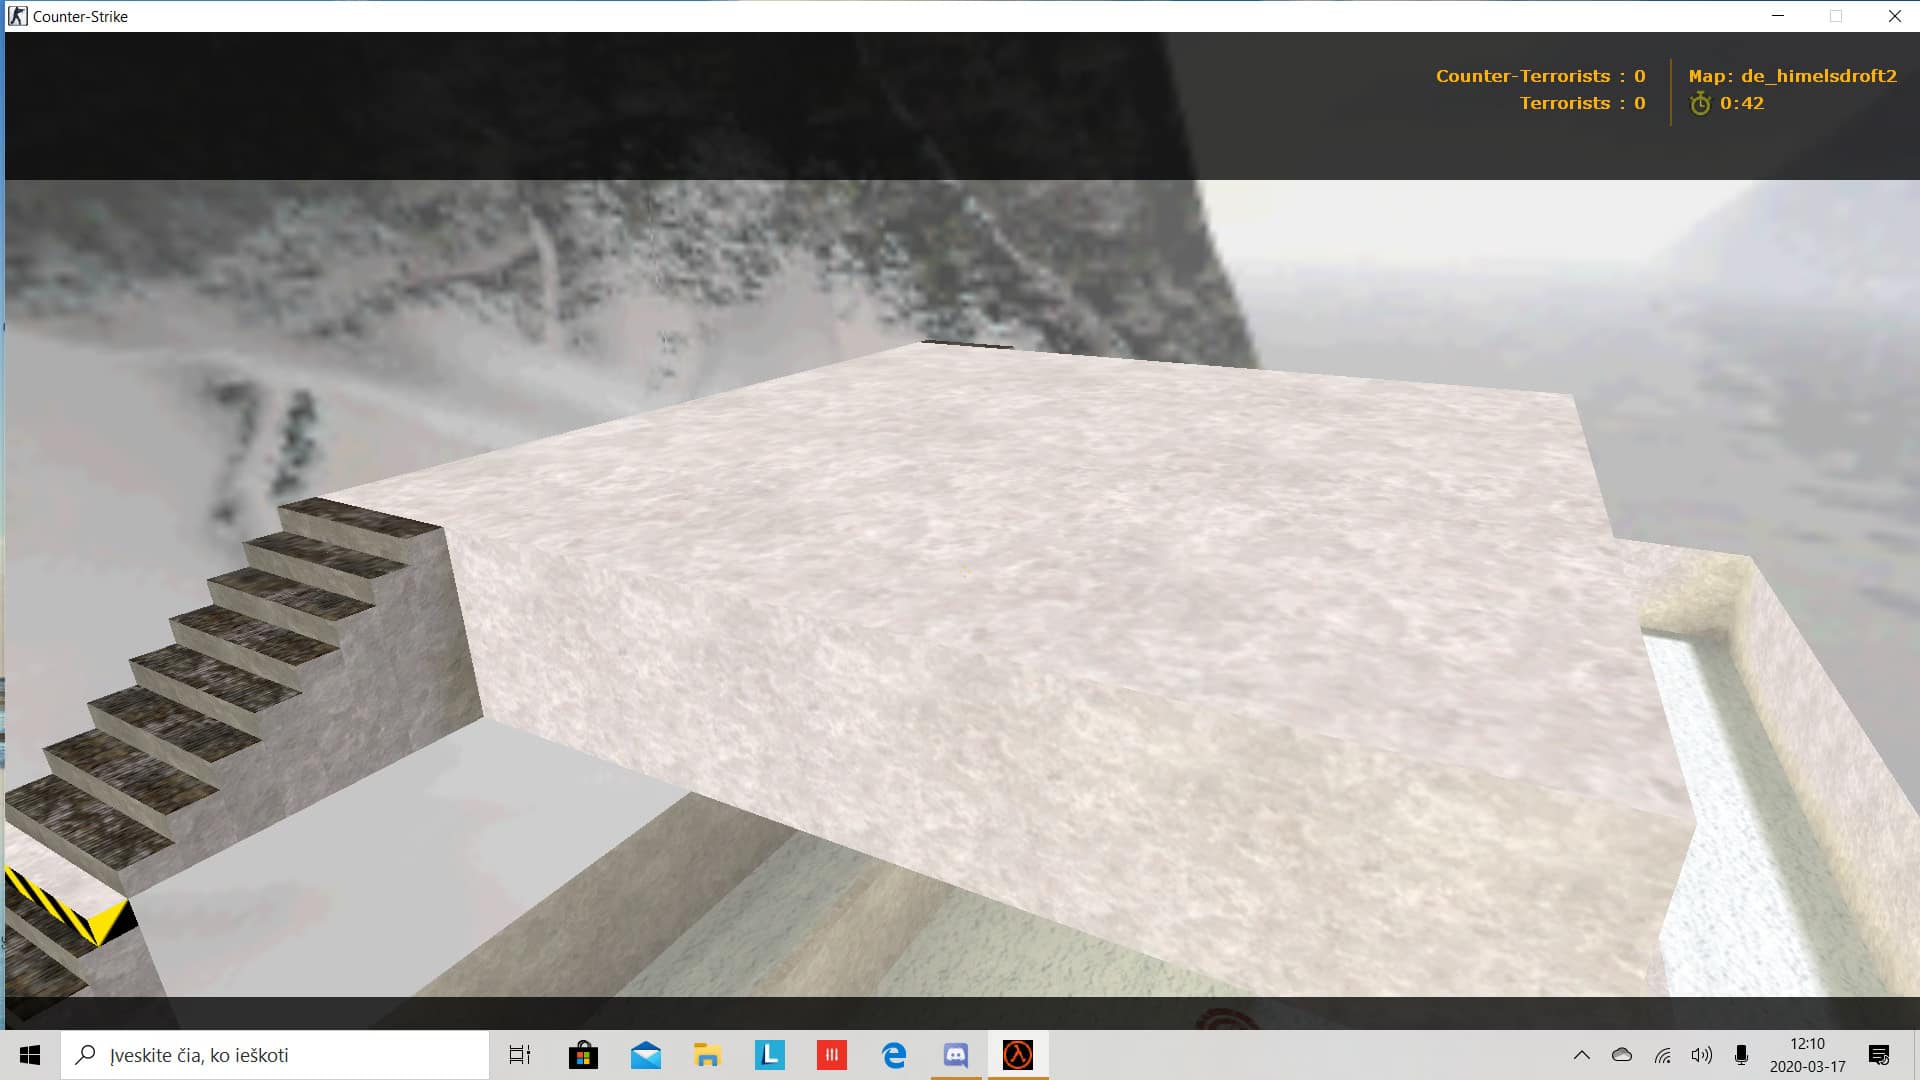Click the microphone tray icon
The height and width of the screenshot is (1080, 1920).
point(1741,1055)
